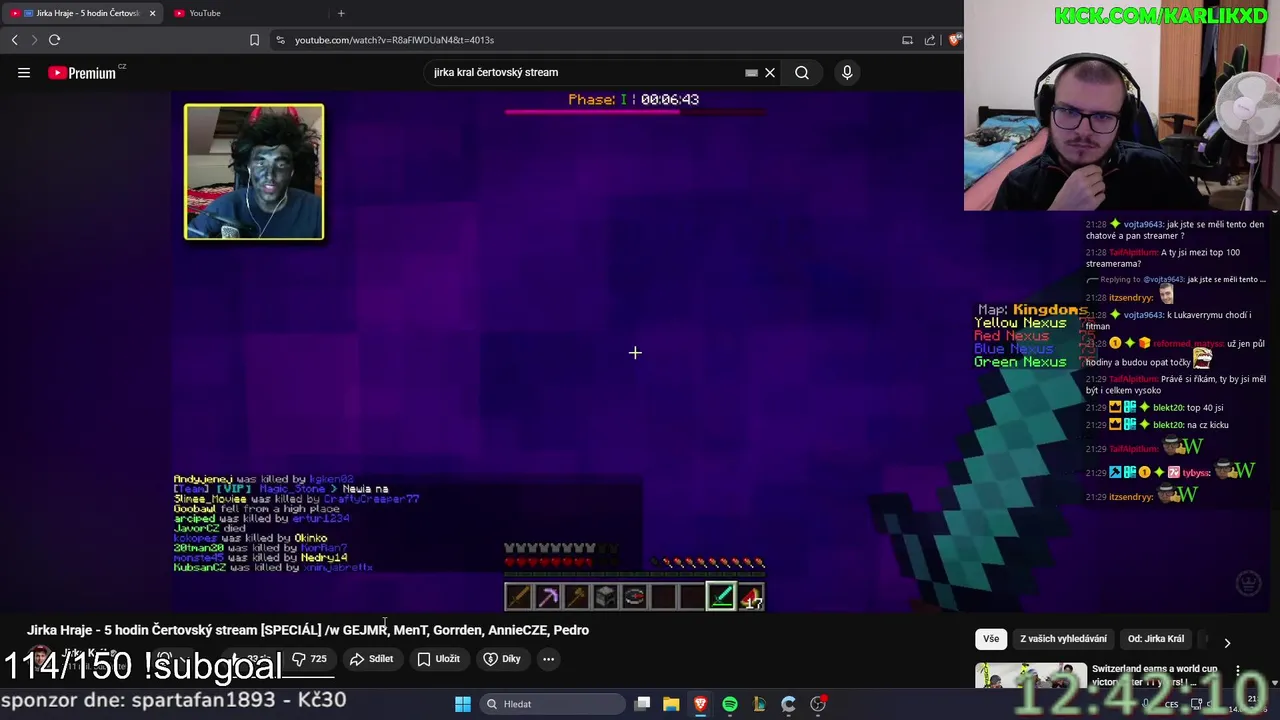
Task: Send thanks via Díky button
Action: pos(502,659)
